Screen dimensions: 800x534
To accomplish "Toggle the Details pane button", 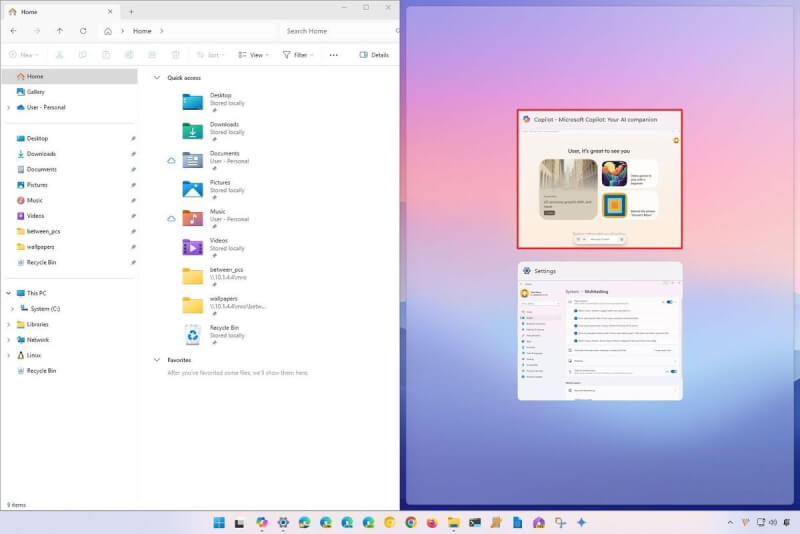I will pos(374,55).
